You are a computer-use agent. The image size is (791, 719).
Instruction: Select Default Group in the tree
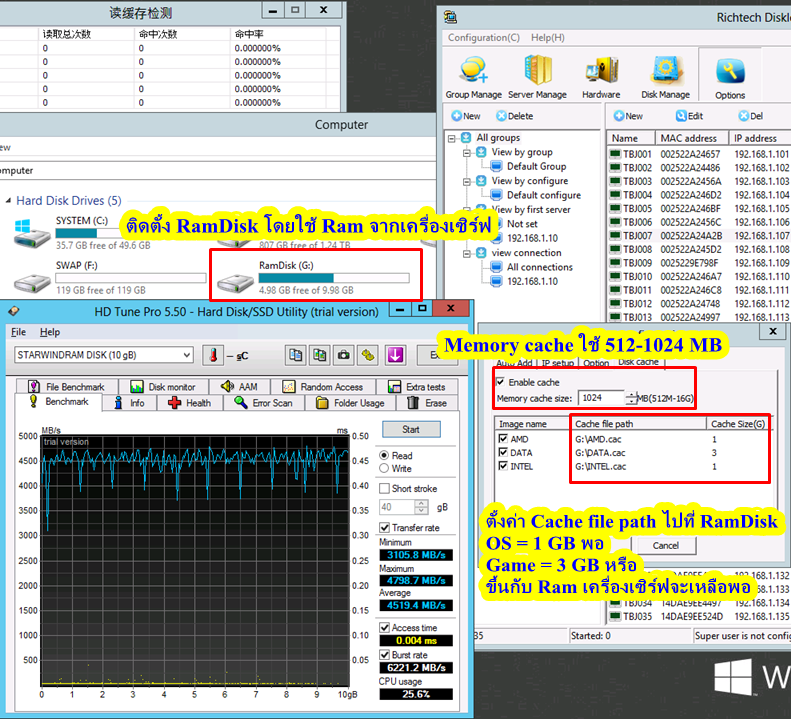(x=536, y=167)
